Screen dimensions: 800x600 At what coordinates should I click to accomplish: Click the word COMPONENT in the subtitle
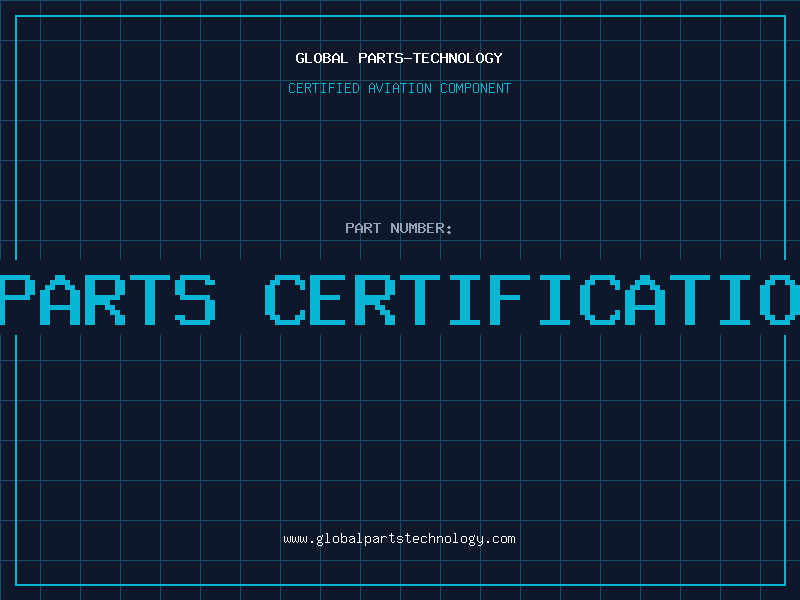point(476,88)
